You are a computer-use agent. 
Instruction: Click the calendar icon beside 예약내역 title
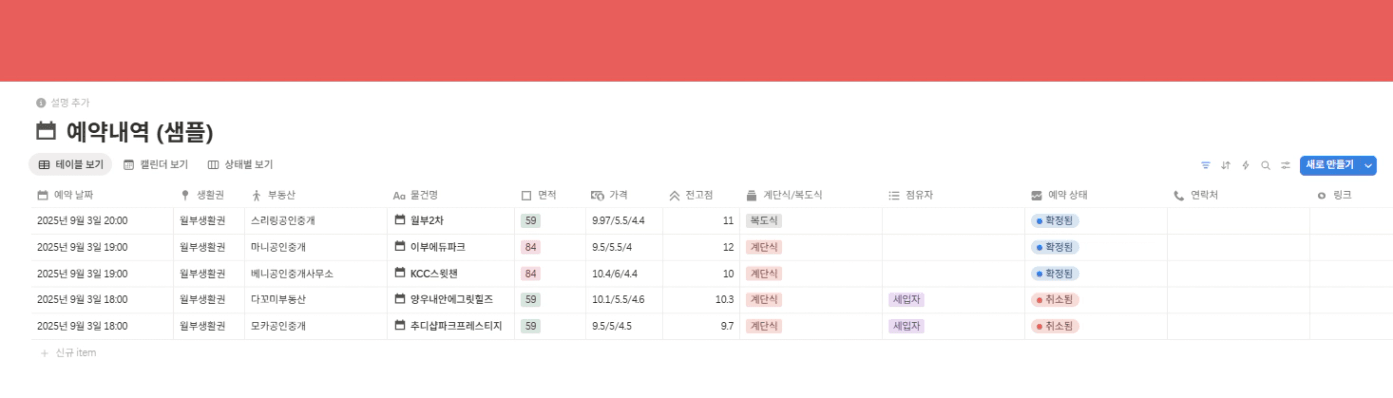(46, 131)
